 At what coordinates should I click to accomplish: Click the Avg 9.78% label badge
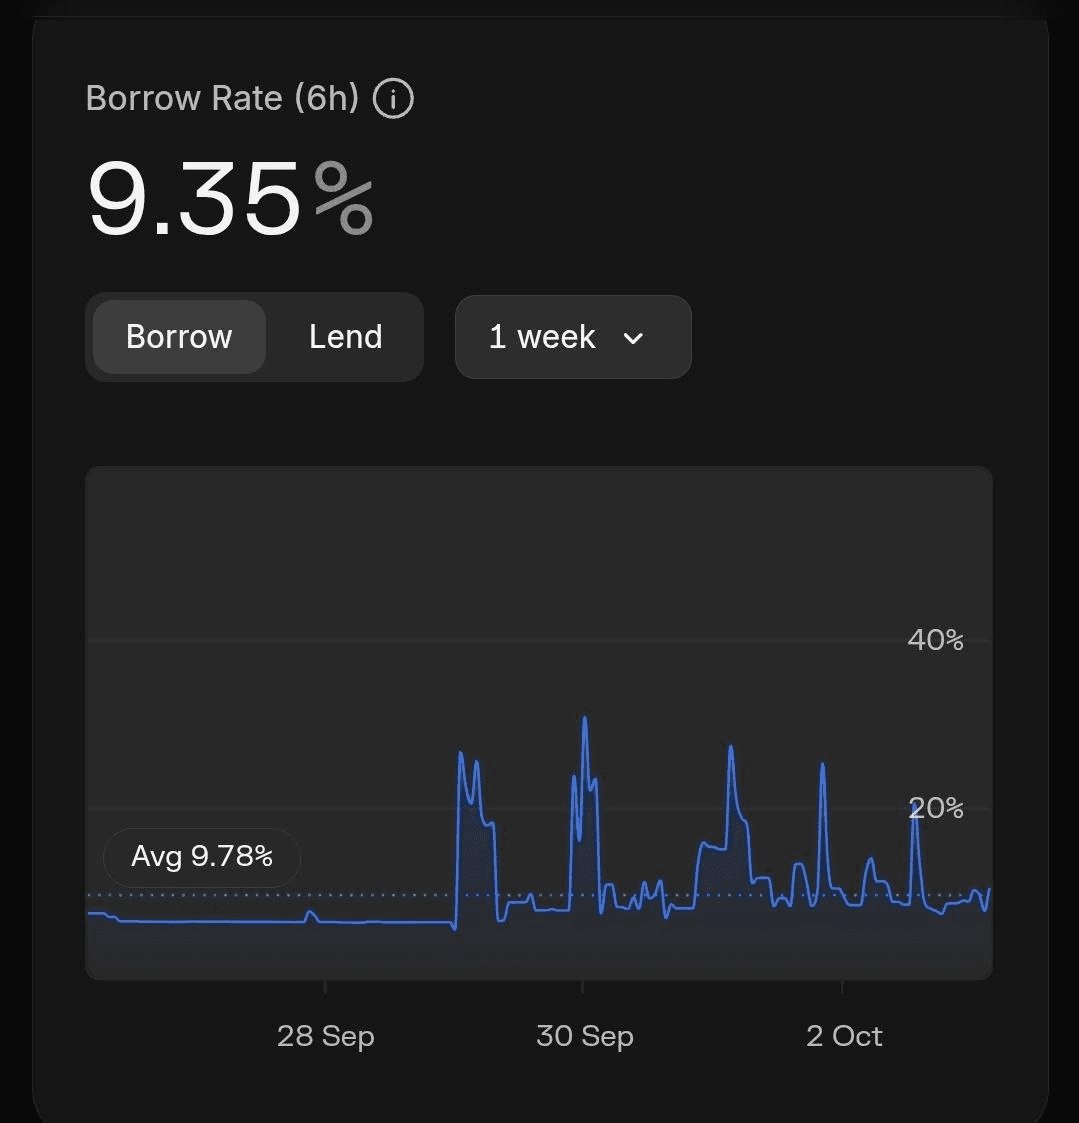tap(202, 857)
